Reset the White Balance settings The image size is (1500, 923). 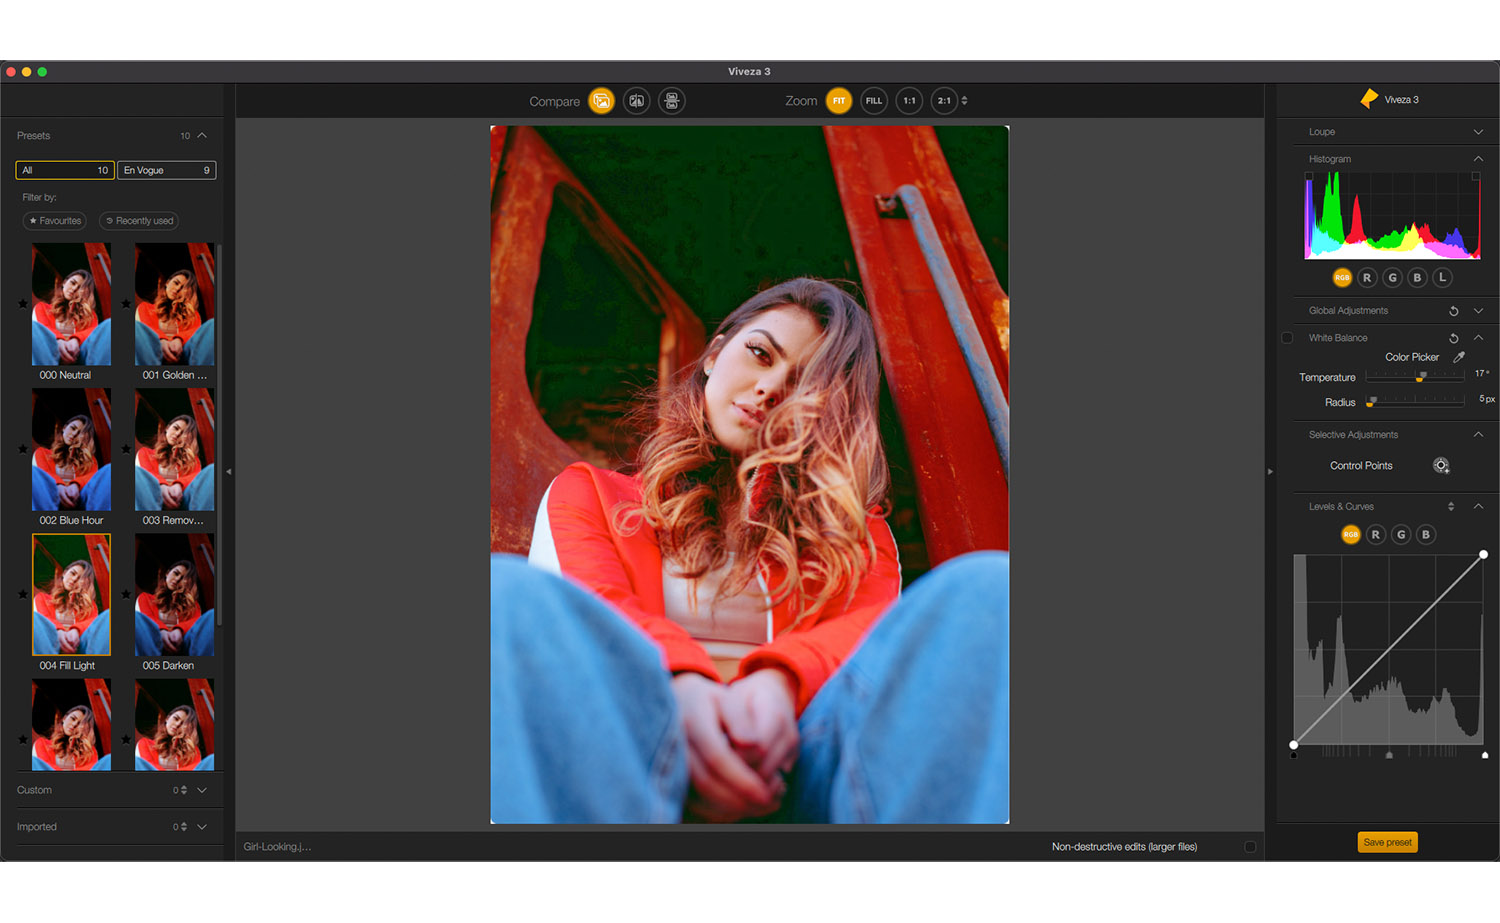coord(1453,338)
